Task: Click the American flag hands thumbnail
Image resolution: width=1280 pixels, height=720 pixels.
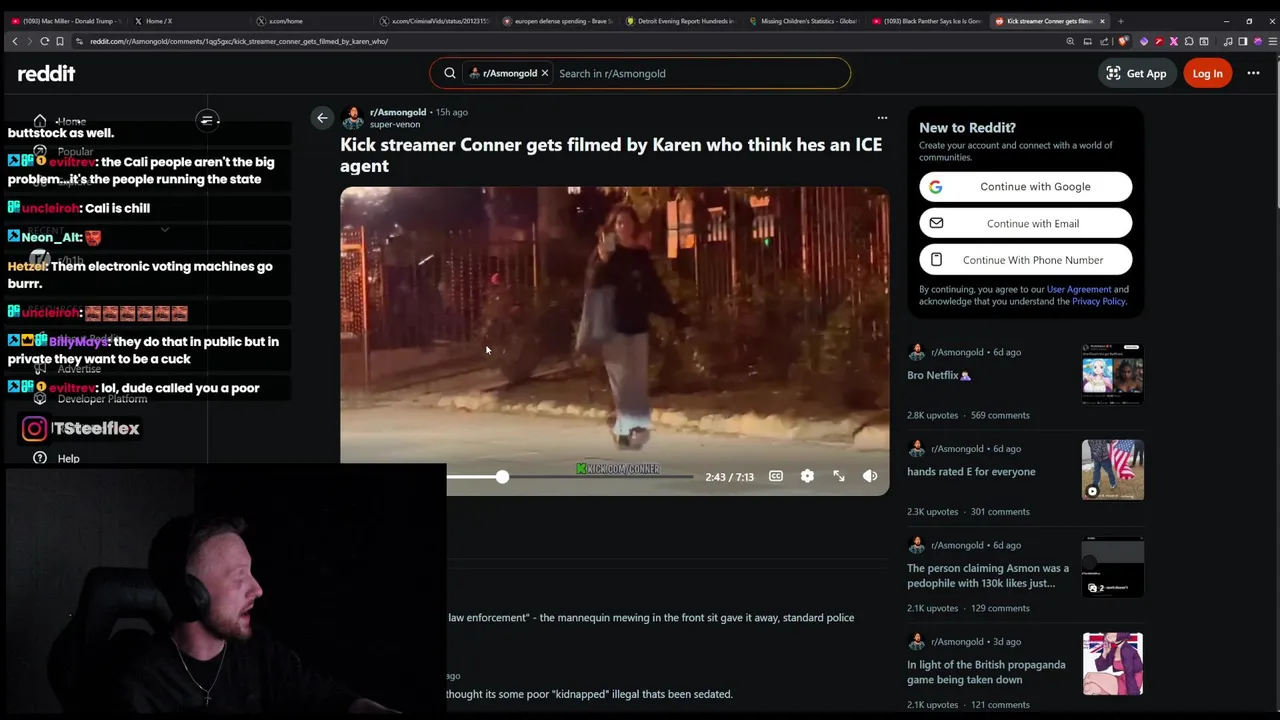Action: point(1112,469)
